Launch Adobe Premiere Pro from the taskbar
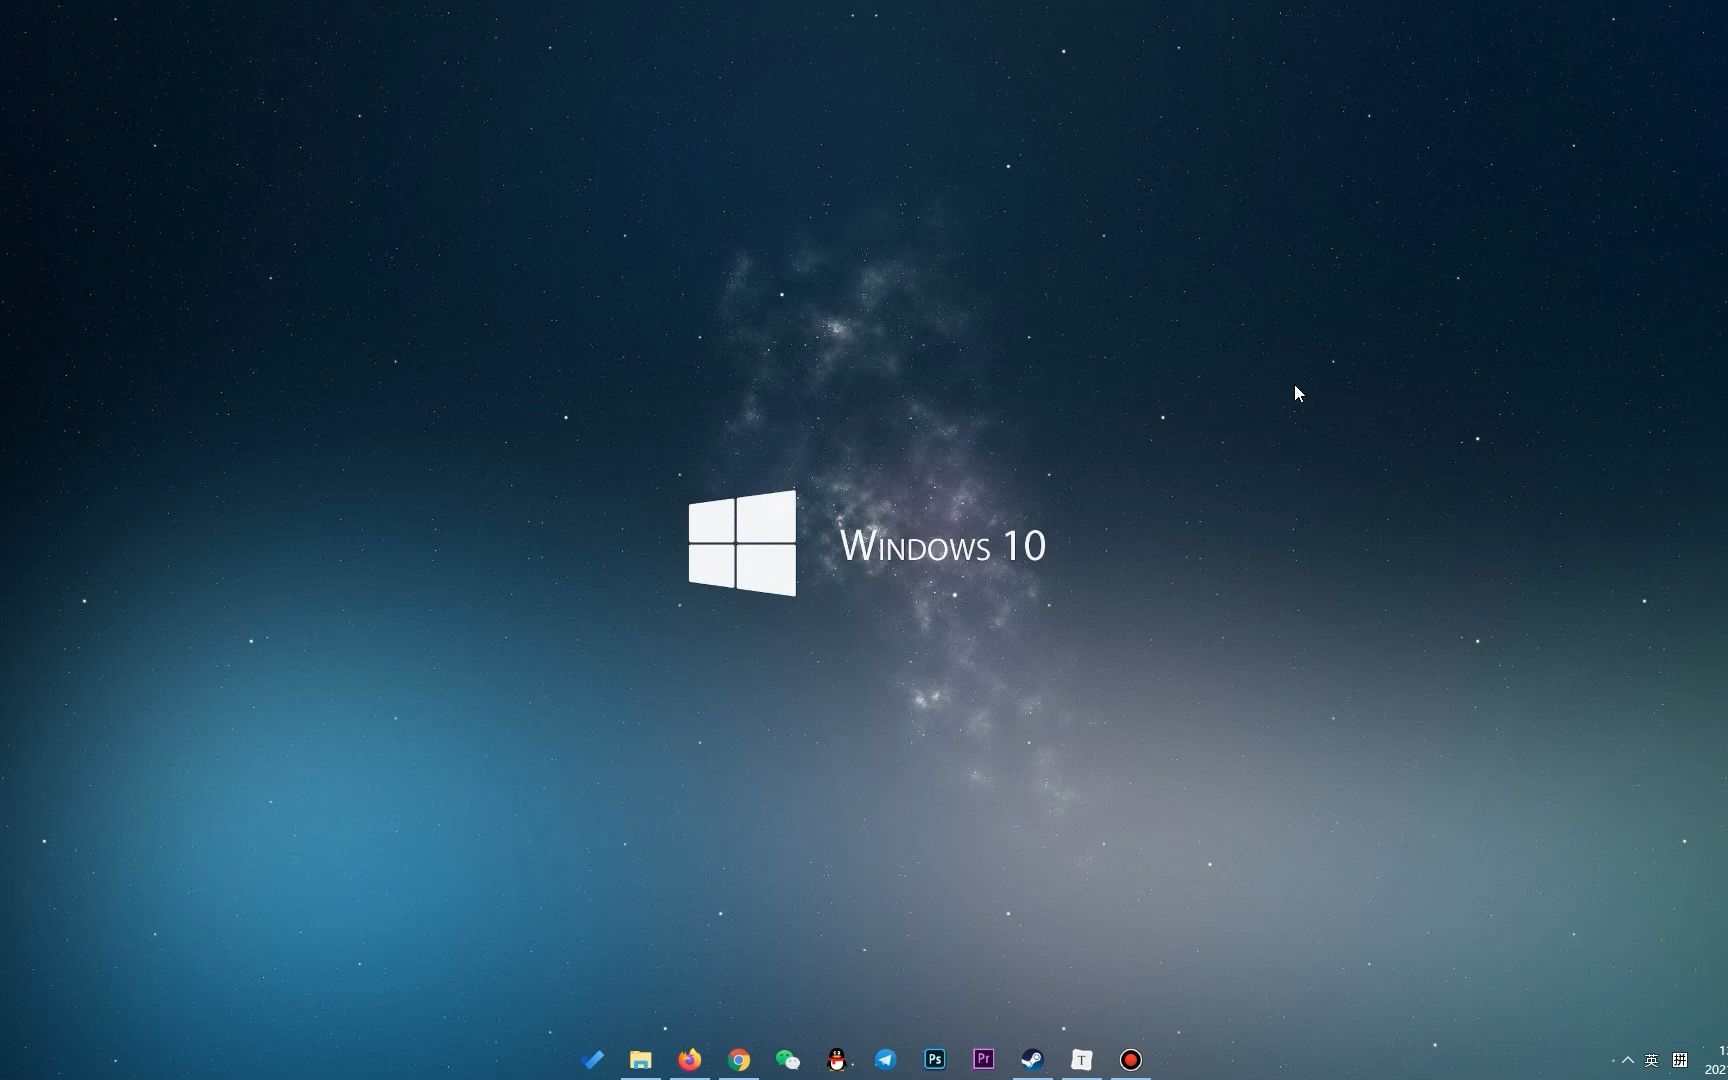The height and width of the screenshot is (1080, 1728). click(x=984, y=1059)
